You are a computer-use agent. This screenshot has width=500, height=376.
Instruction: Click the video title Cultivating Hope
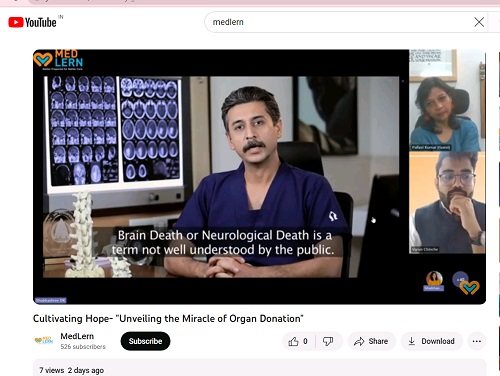point(168,318)
